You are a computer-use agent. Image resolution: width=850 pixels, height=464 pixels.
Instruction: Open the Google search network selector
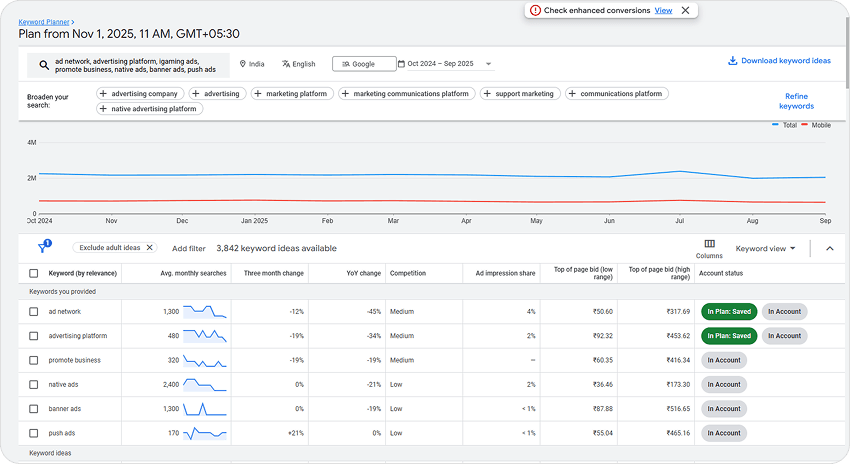(364, 64)
